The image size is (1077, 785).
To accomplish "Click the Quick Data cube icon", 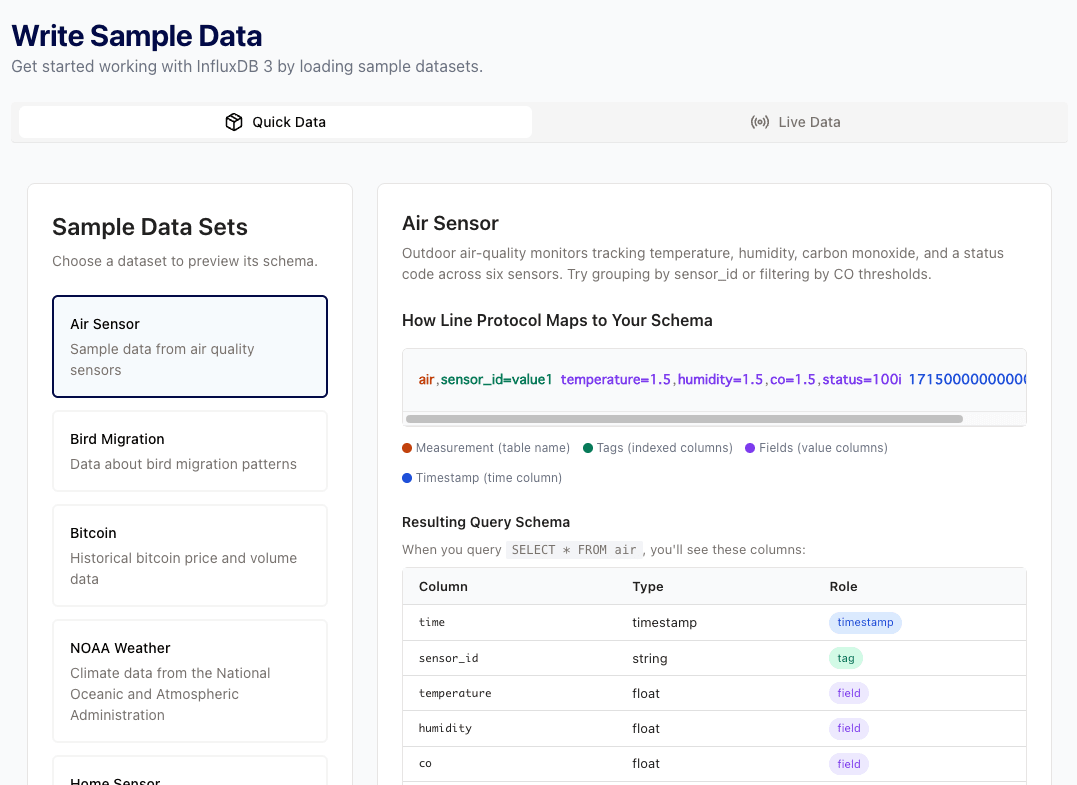I will point(234,122).
